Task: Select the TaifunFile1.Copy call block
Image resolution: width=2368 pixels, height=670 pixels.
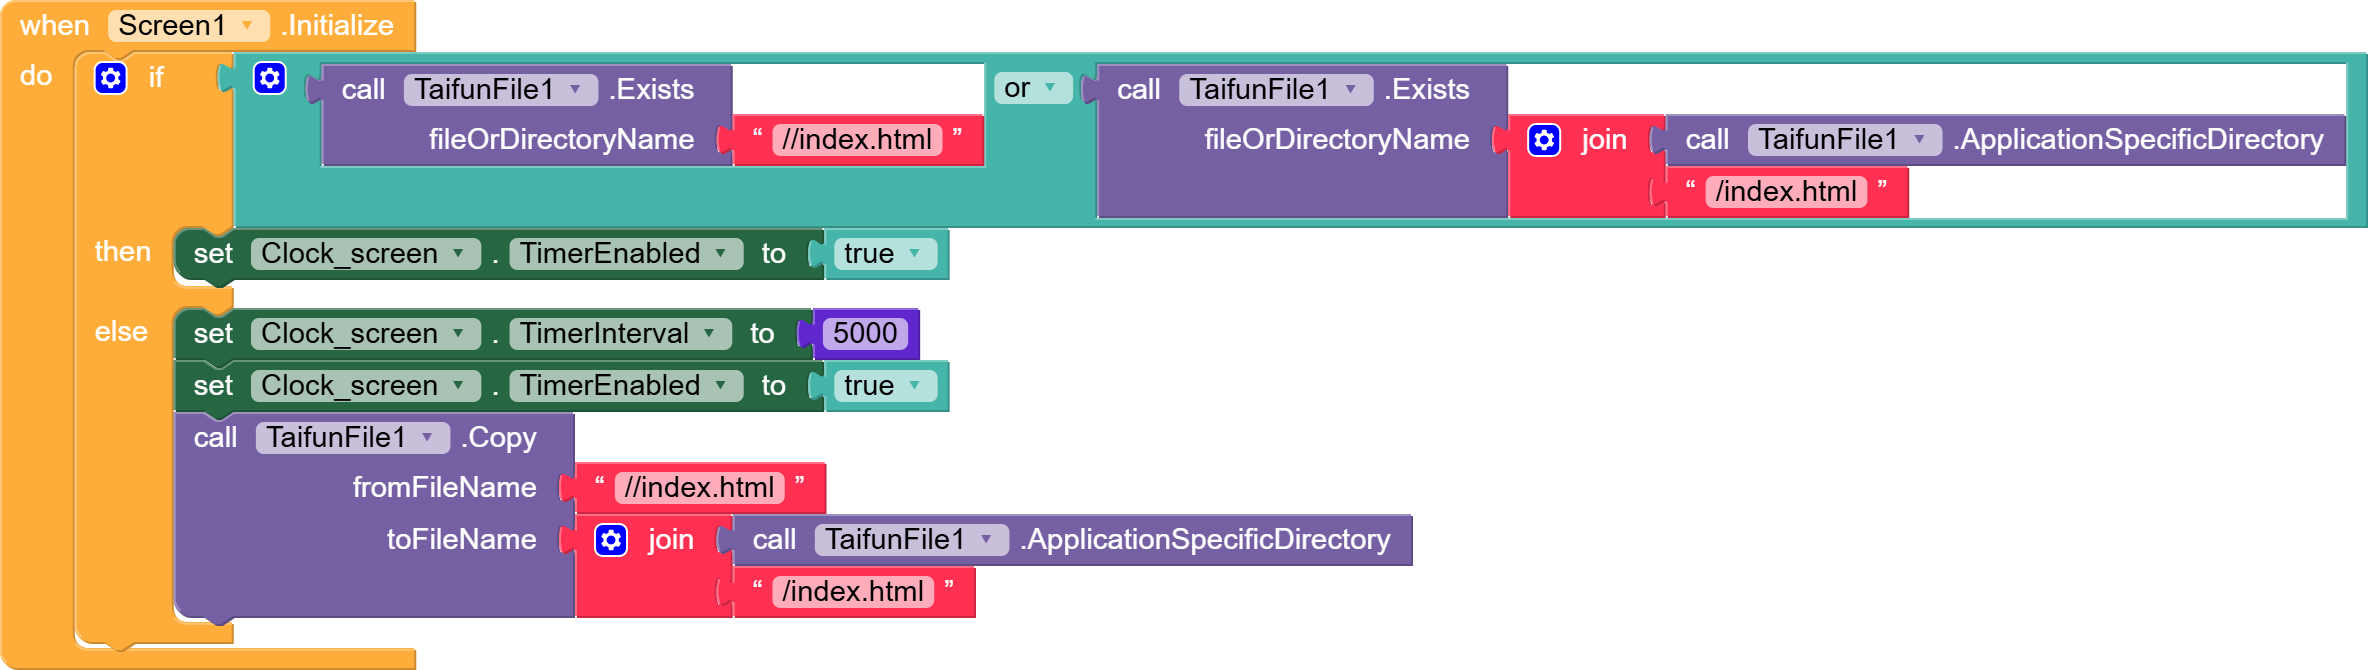Action: 215,438
